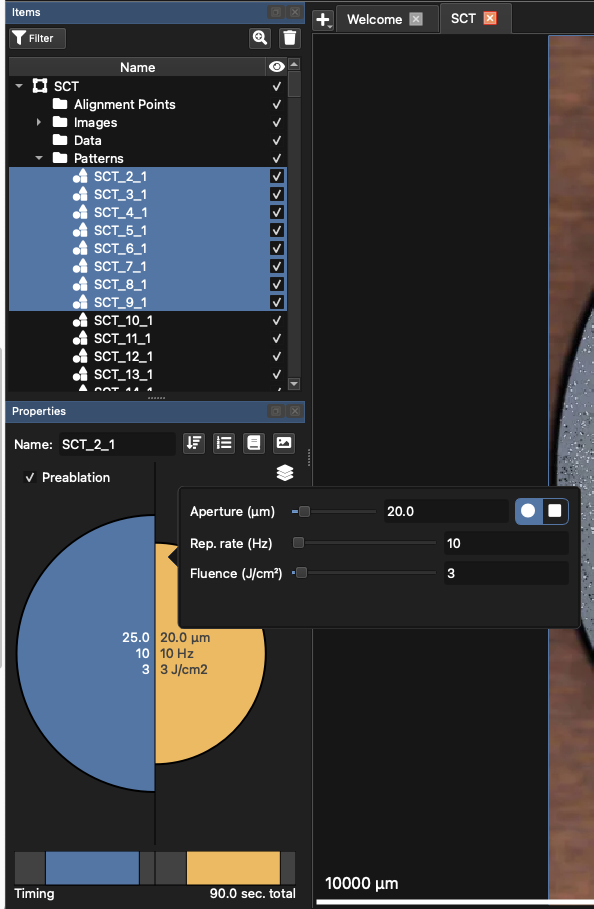Click the orange timing bar segment

click(233, 868)
